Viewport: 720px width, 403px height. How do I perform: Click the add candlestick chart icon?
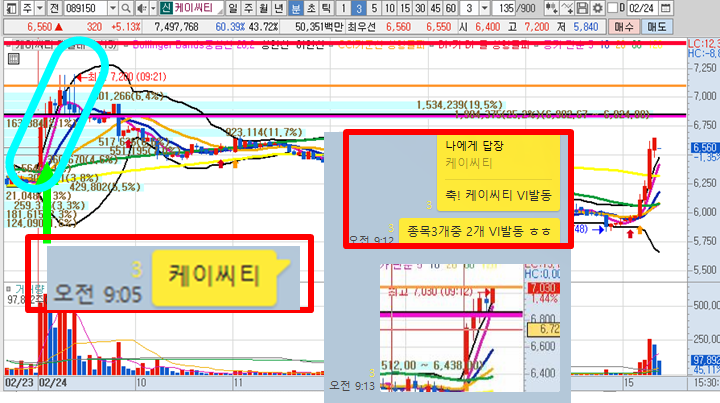pyautogui.click(x=551, y=8)
